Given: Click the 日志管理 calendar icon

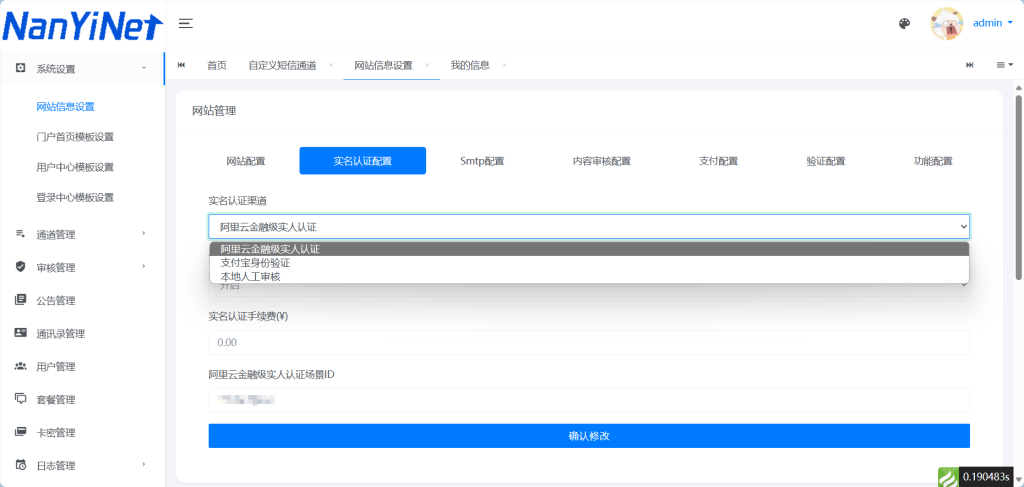Looking at the screenshot, I should click(x=20, y=465).
